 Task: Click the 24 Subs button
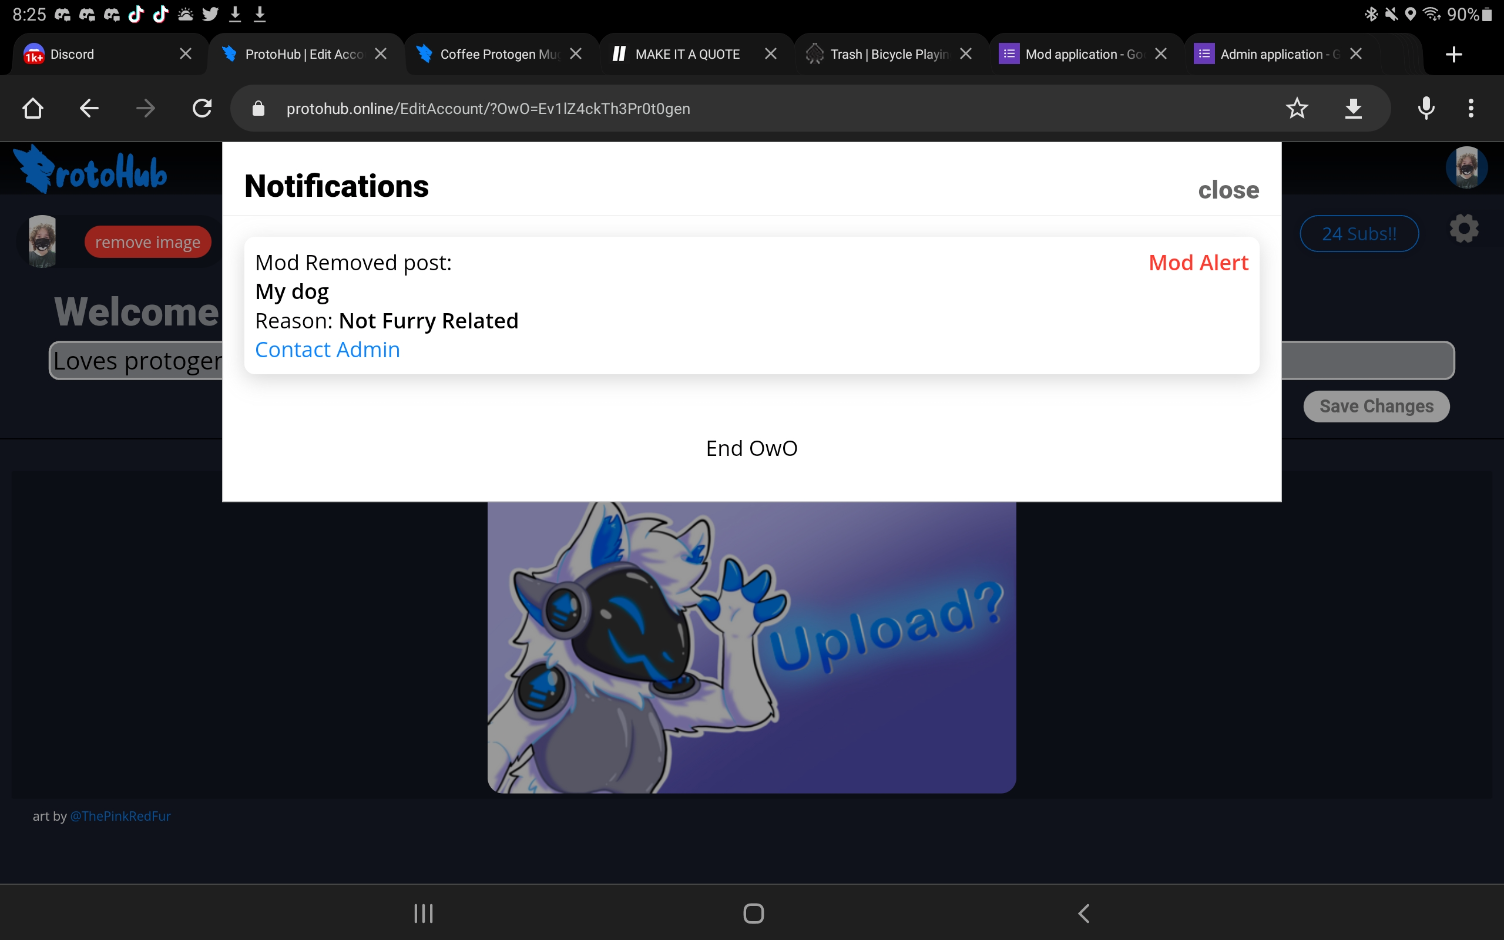point(1358,234)
